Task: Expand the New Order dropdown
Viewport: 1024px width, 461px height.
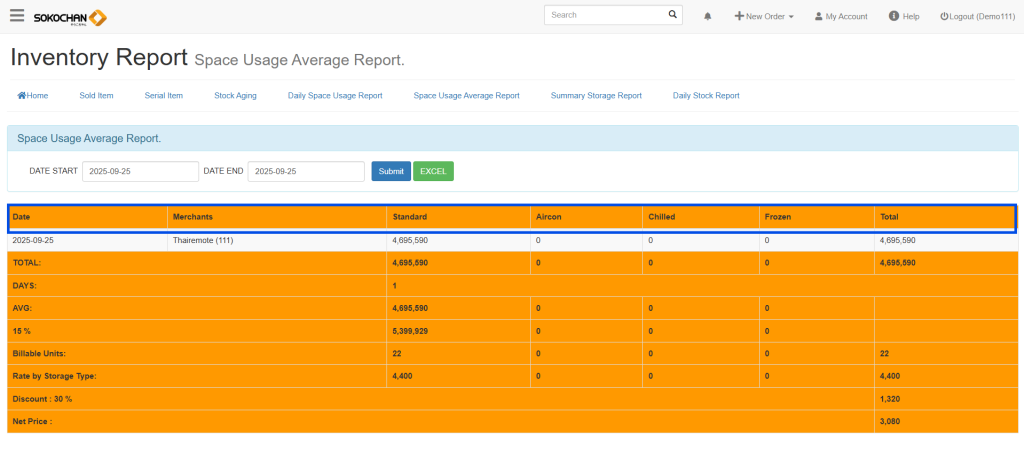Action: click(x=764, y=17)
